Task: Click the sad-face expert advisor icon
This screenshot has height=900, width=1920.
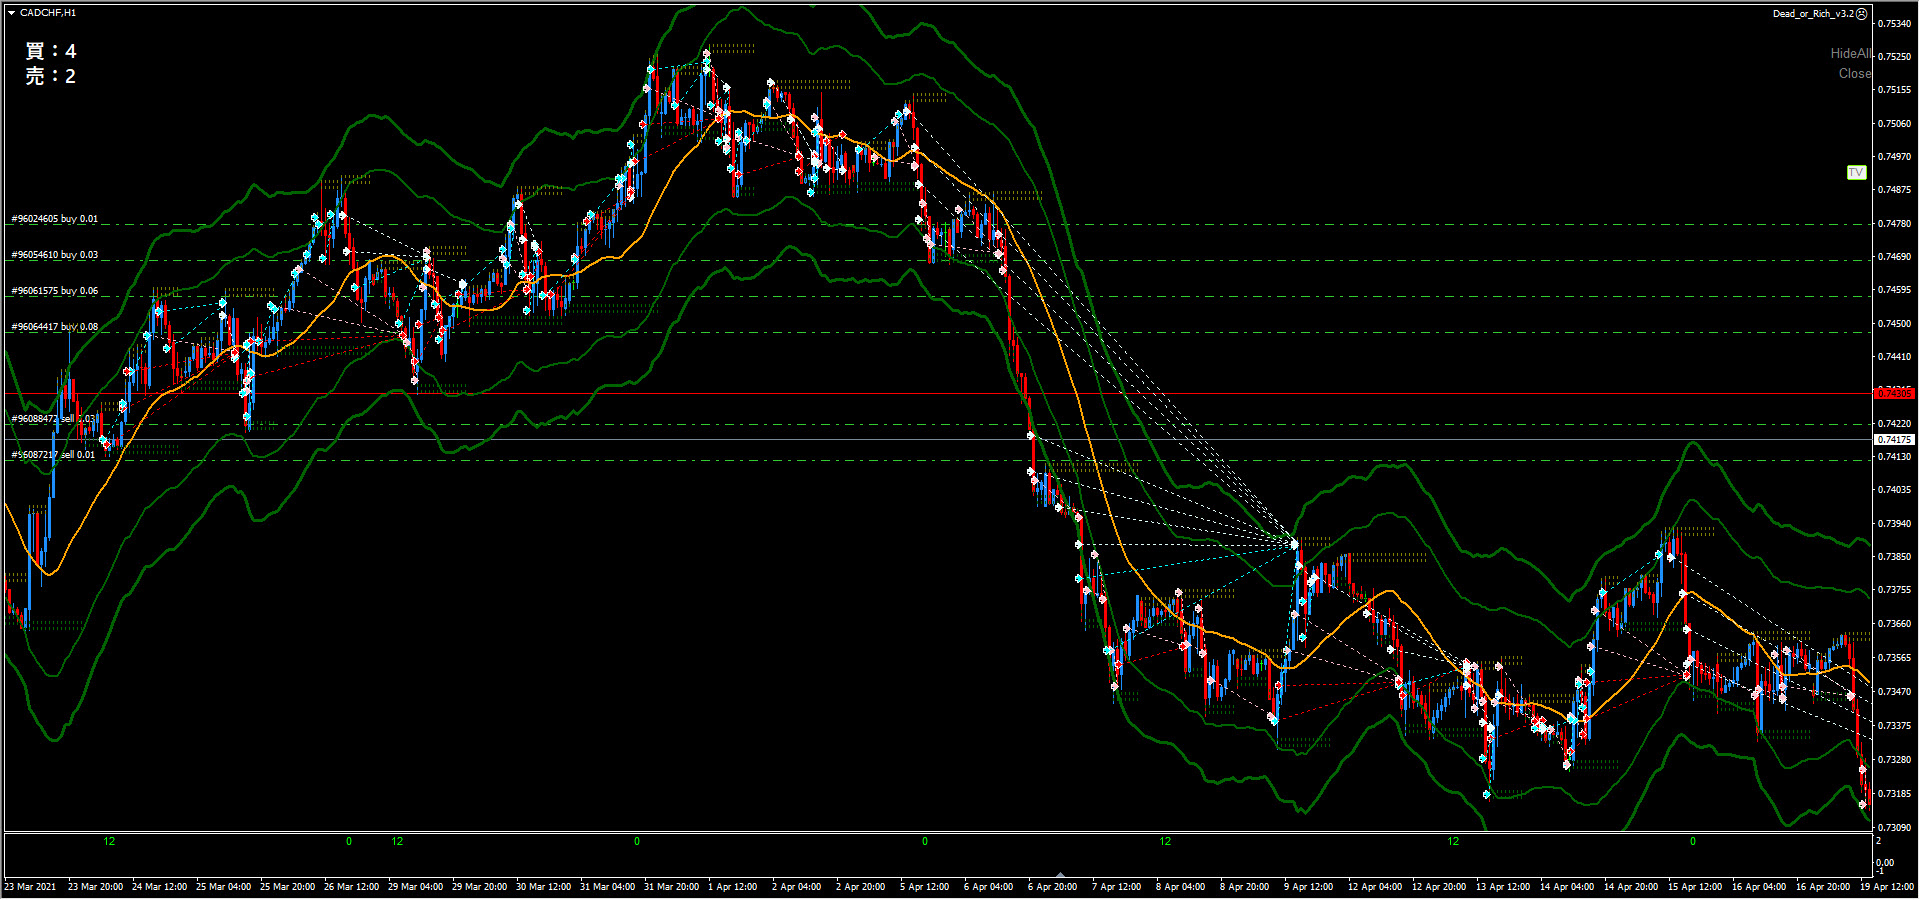Action: click(x=1862, y=14)
